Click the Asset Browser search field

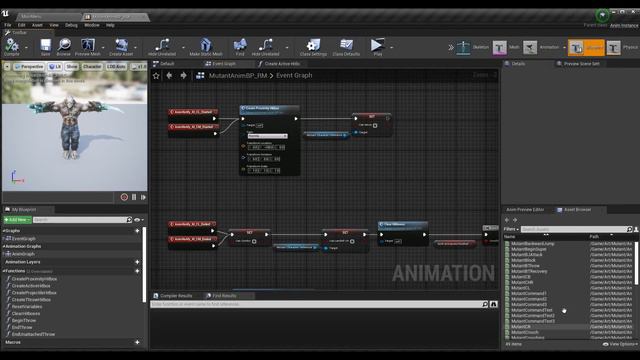tap(576, 229)
